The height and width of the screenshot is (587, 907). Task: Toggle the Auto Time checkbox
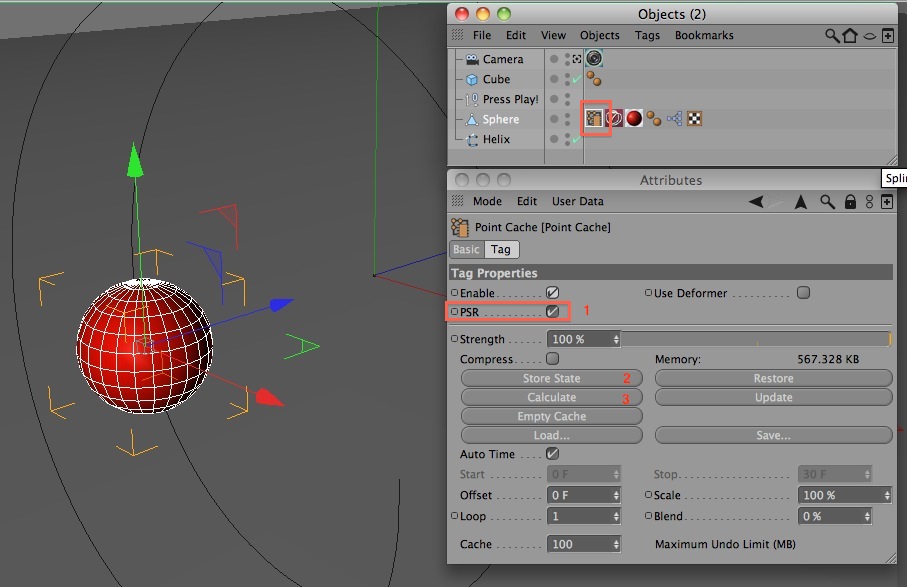(552, 454)
